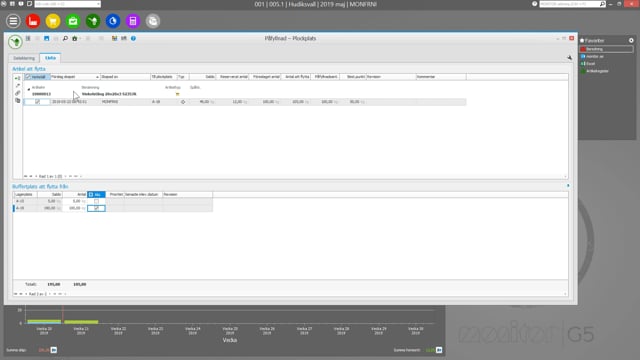640x360 pixels.
Task: Click the 5,00 quantity cell in the A-10 row
Action: click(75, 201)
